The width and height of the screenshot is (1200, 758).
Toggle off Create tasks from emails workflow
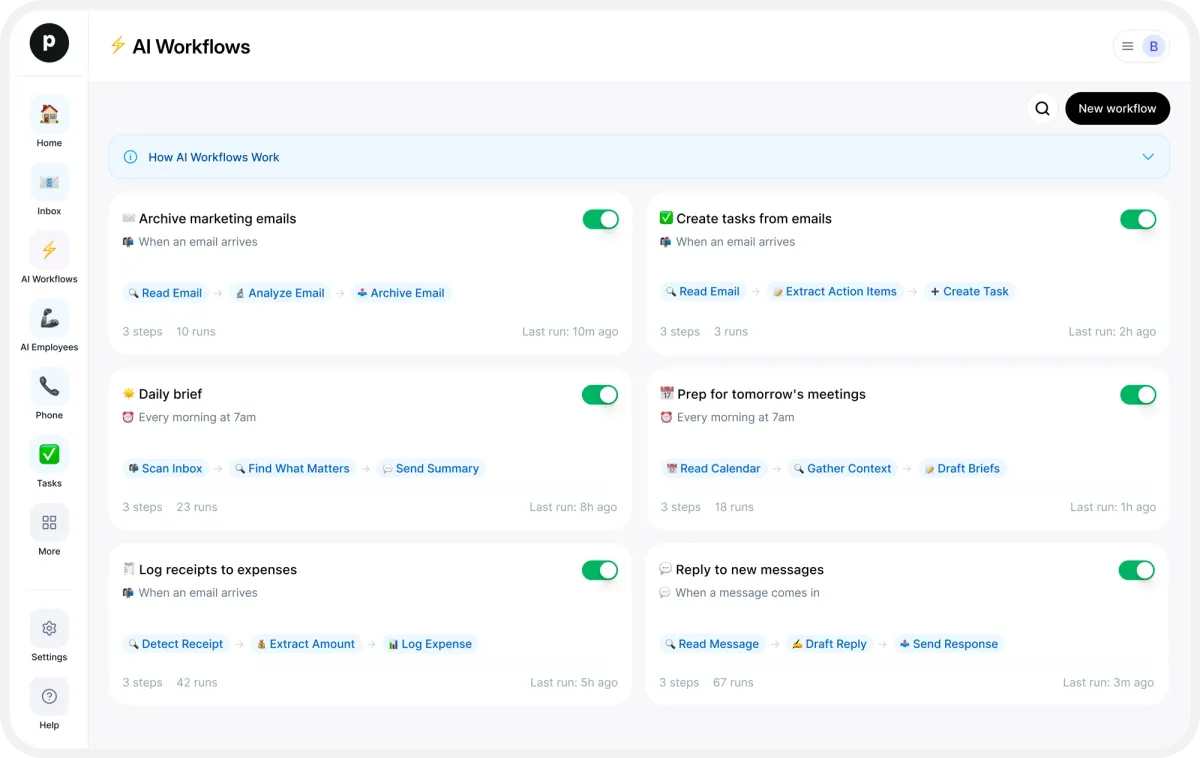click(1138, 219)
